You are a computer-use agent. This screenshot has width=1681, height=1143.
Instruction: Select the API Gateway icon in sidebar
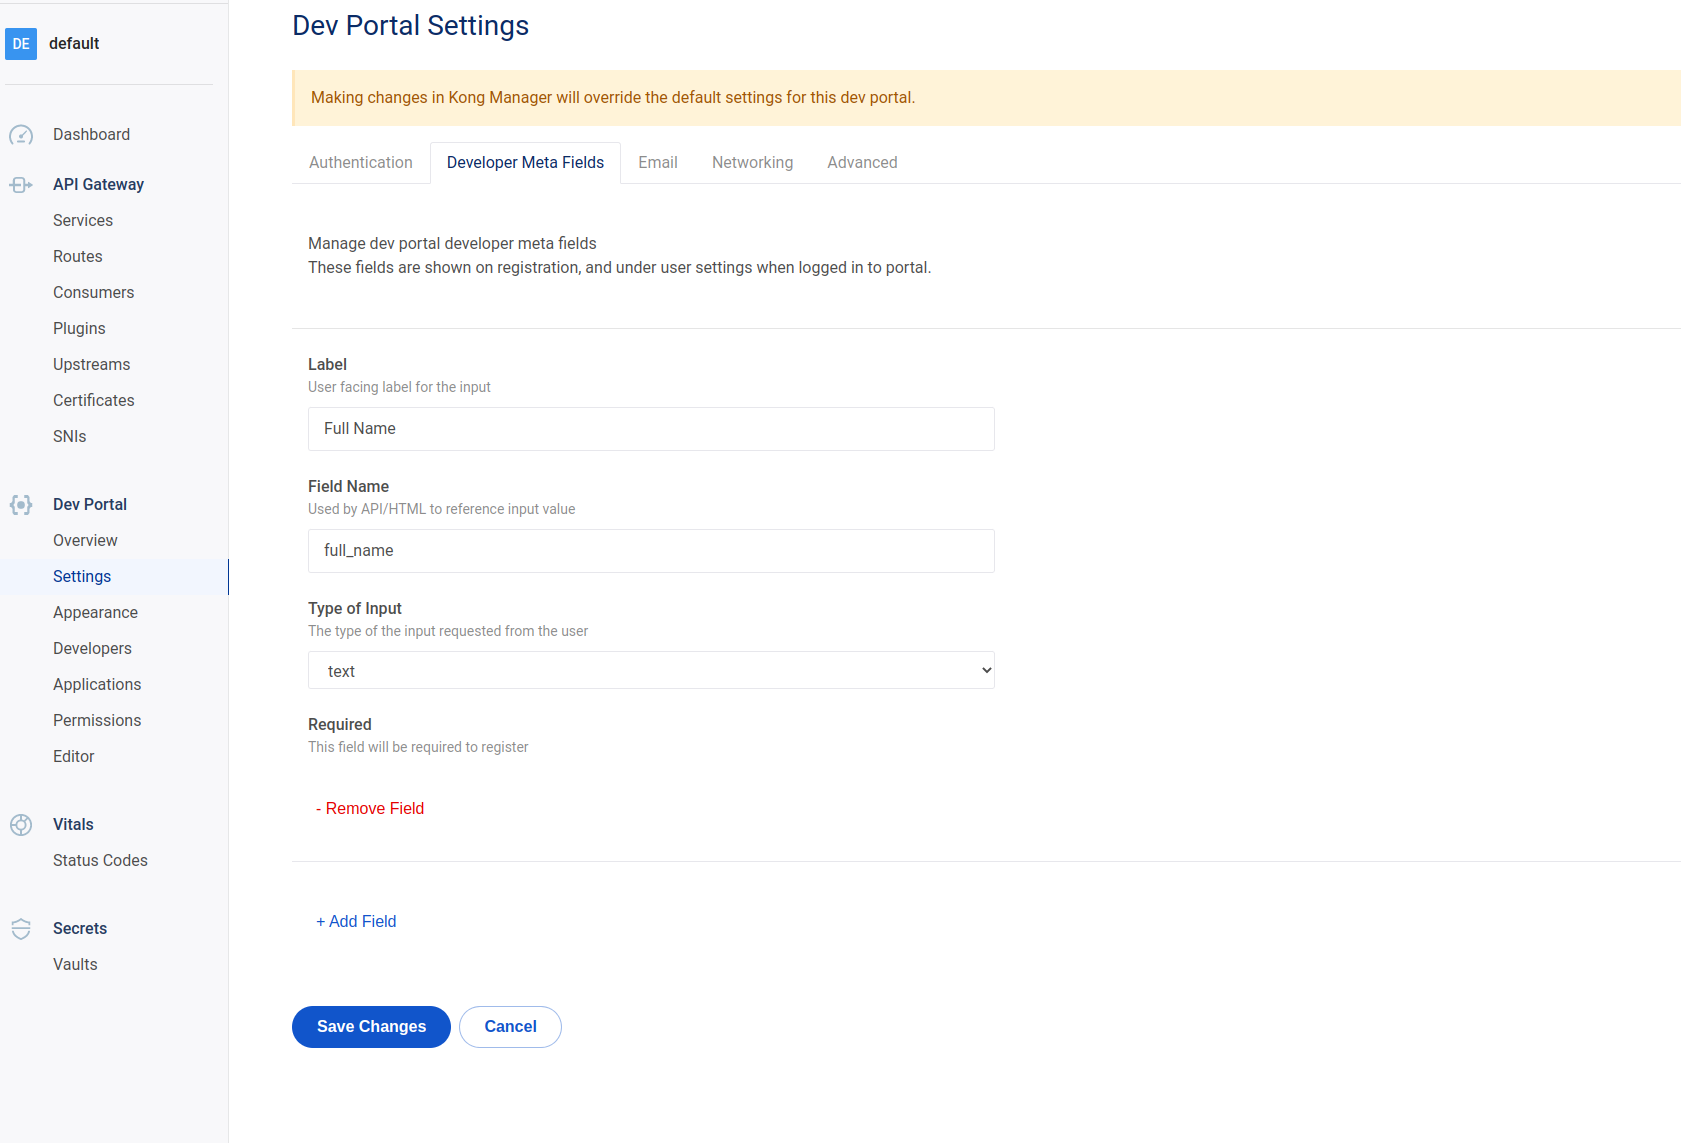(x=21, y=184)
